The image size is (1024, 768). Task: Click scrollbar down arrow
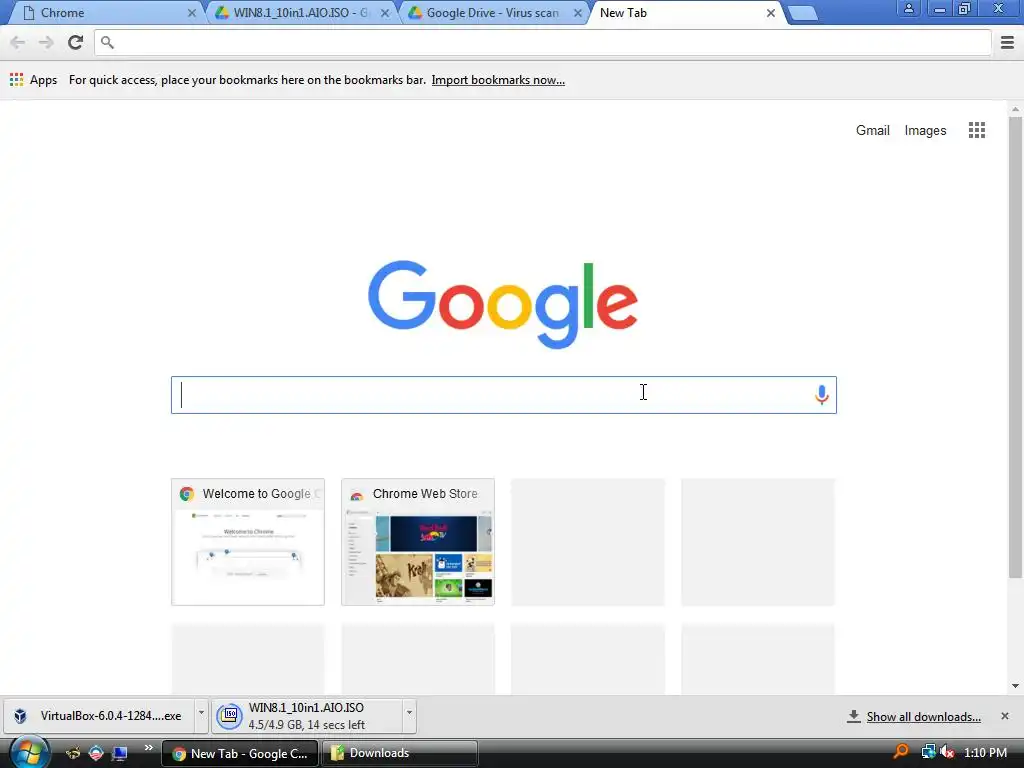[x=1015, y=686]
